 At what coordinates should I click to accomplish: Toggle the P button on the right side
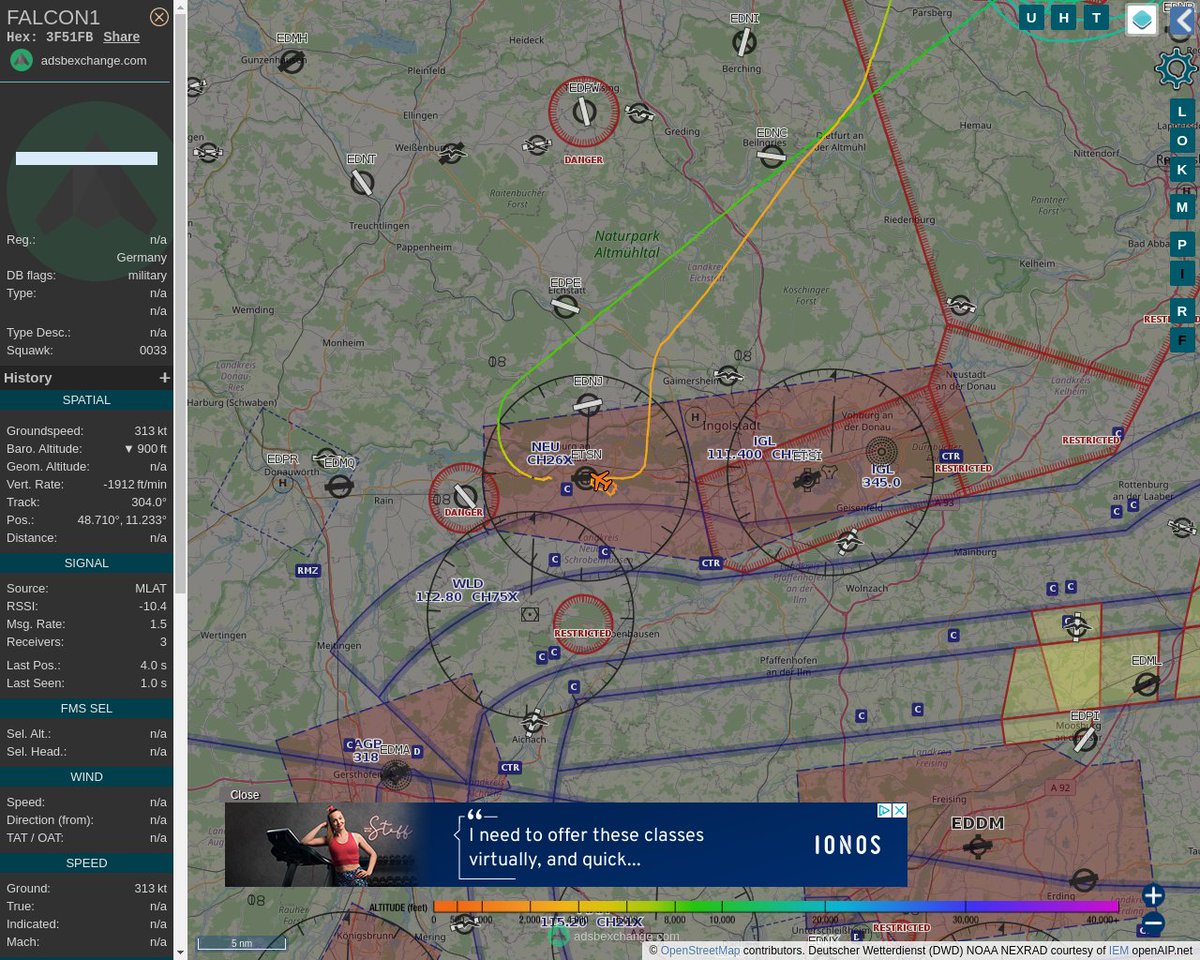[x=1182, y=244]
